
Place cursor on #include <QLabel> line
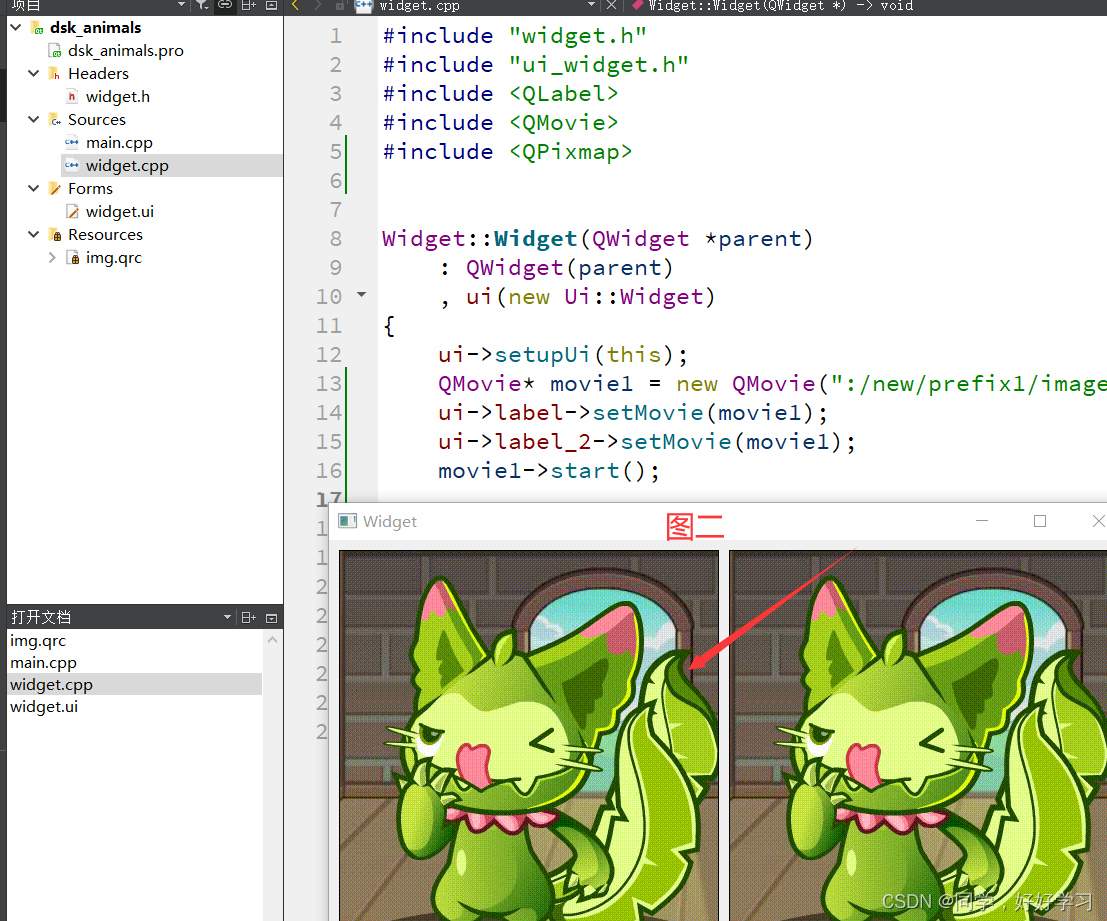tap(501, 93)
